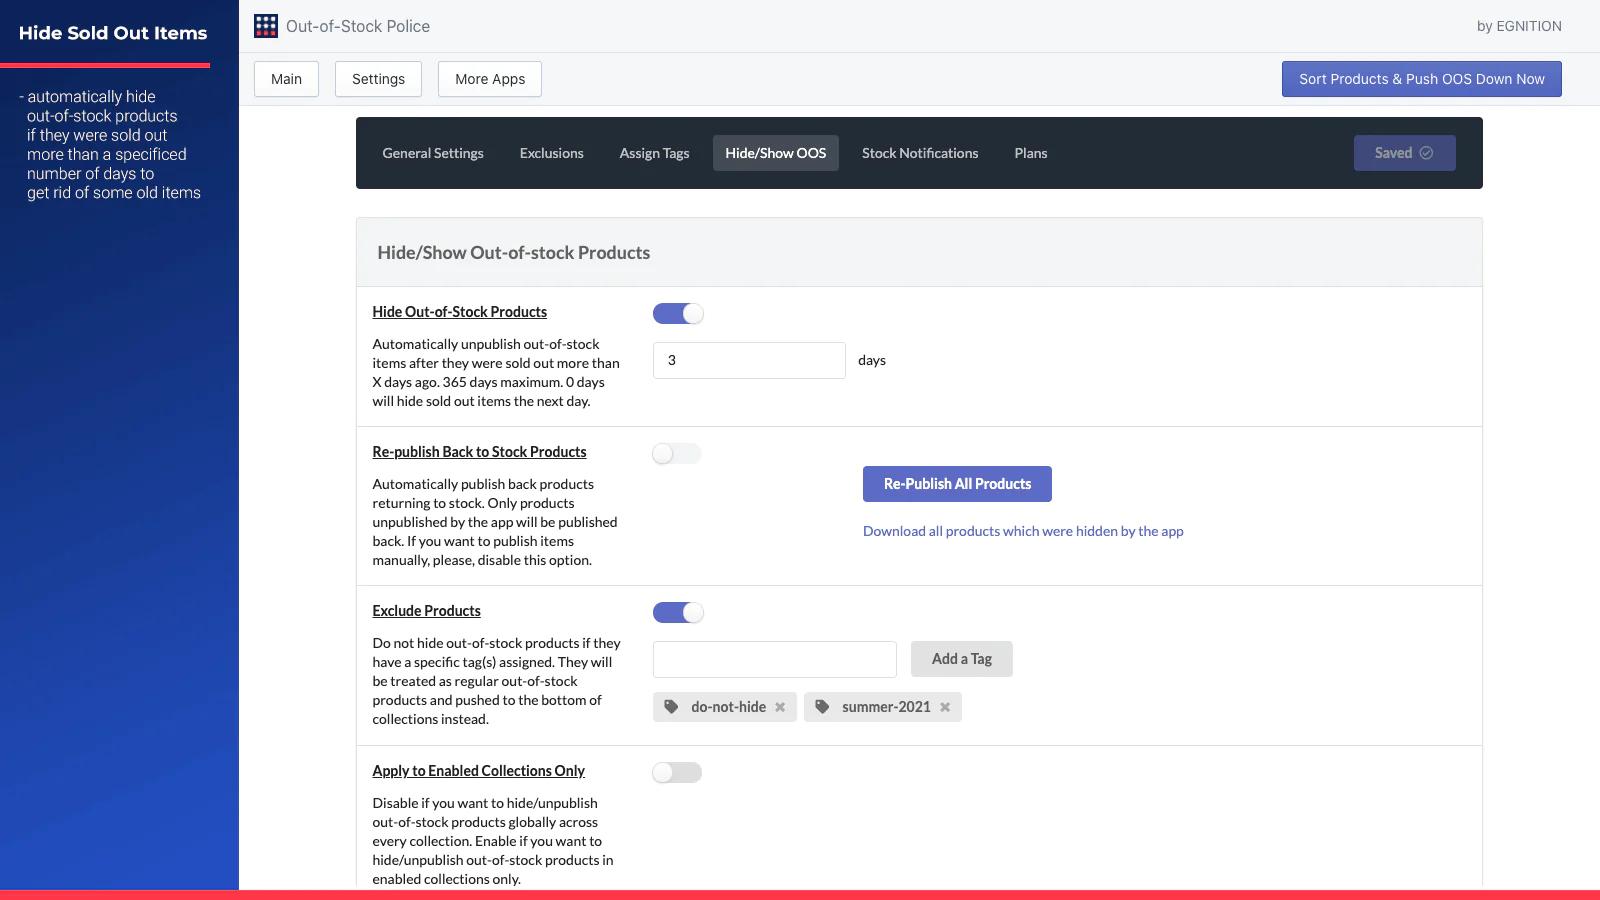This screenshot has height=900, width=1600.
Task: Open the General Settings tab
Action: (433, 153)
